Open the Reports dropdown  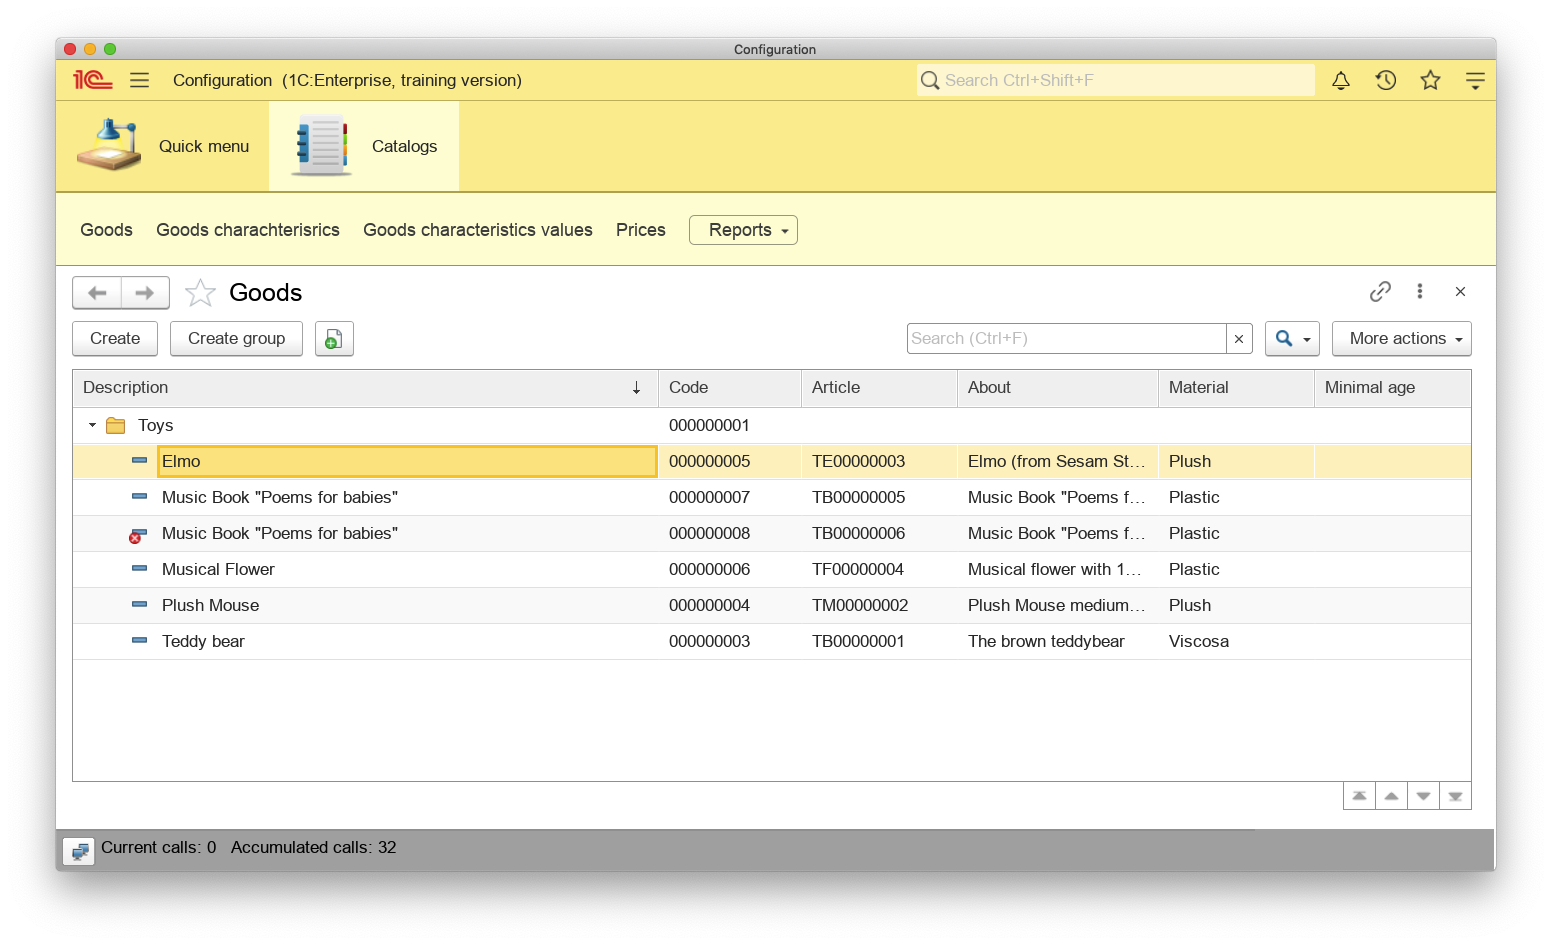743,230
